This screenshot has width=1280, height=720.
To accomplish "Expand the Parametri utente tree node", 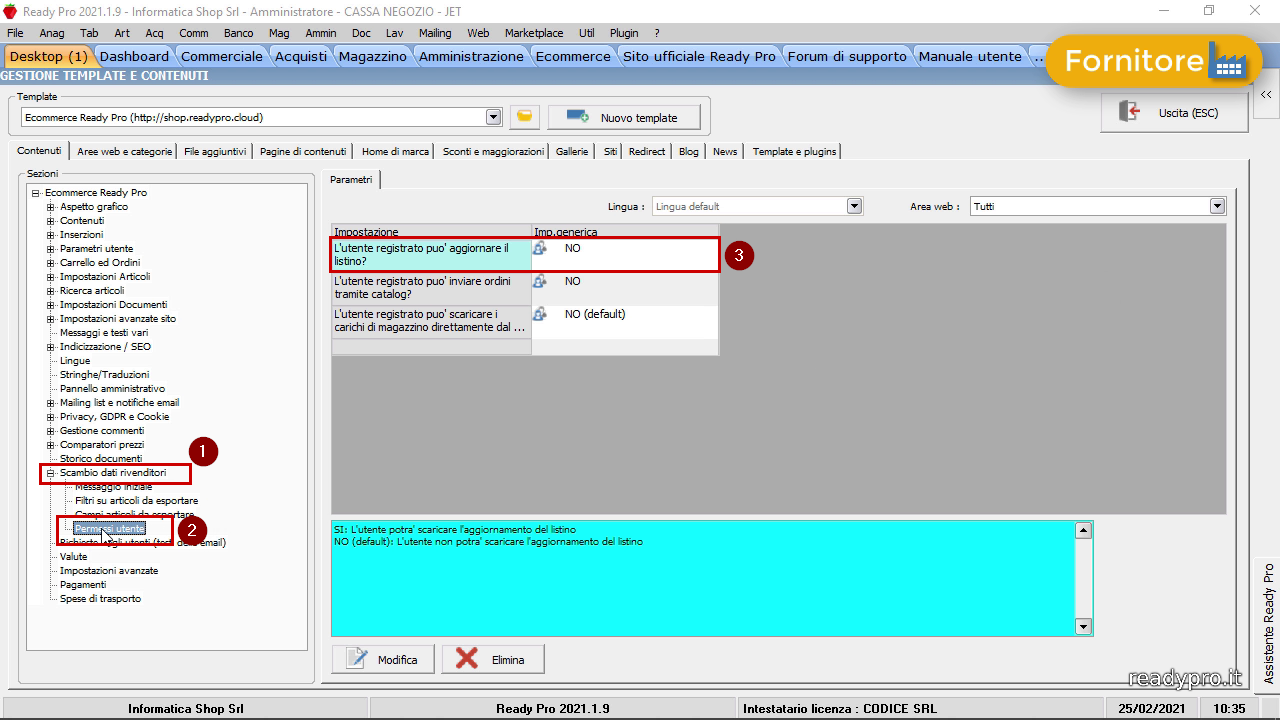I will click(x=51, y=249).
